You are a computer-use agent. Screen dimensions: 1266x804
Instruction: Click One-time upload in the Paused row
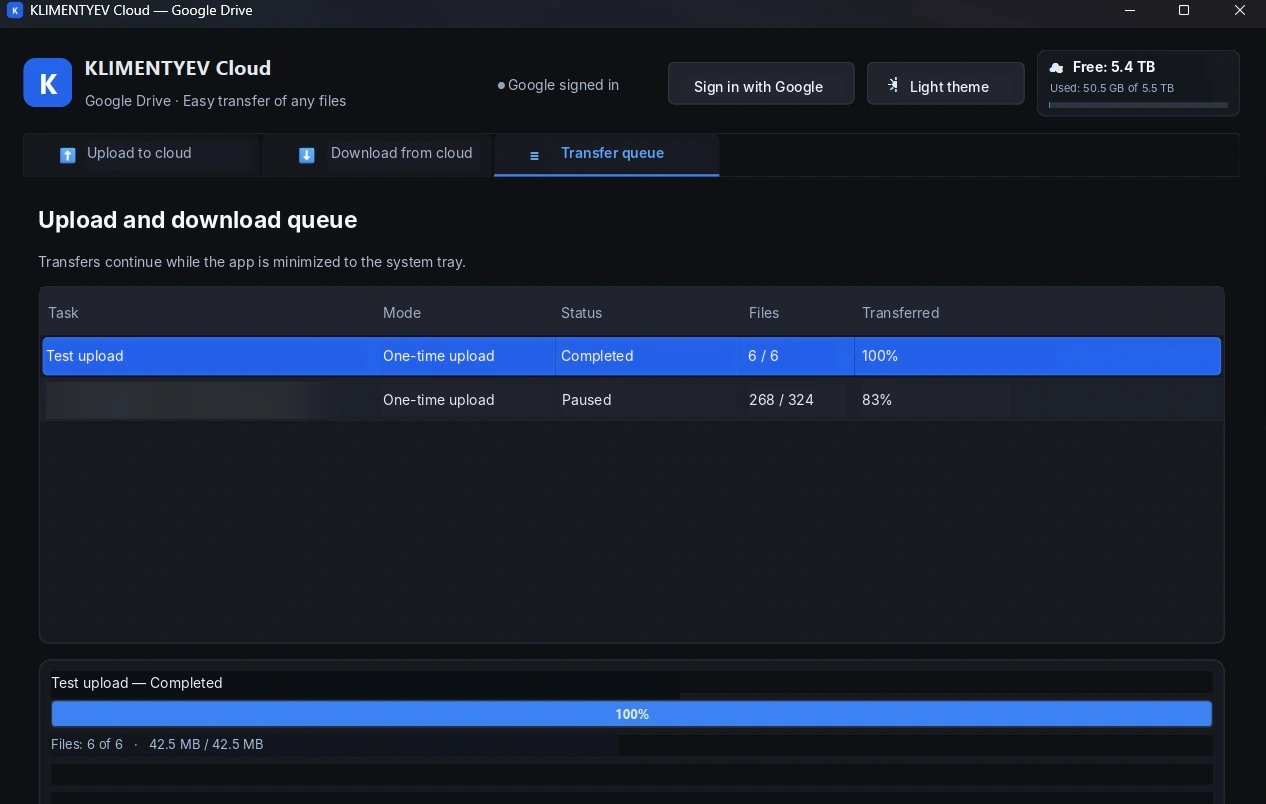click(438, 400)
